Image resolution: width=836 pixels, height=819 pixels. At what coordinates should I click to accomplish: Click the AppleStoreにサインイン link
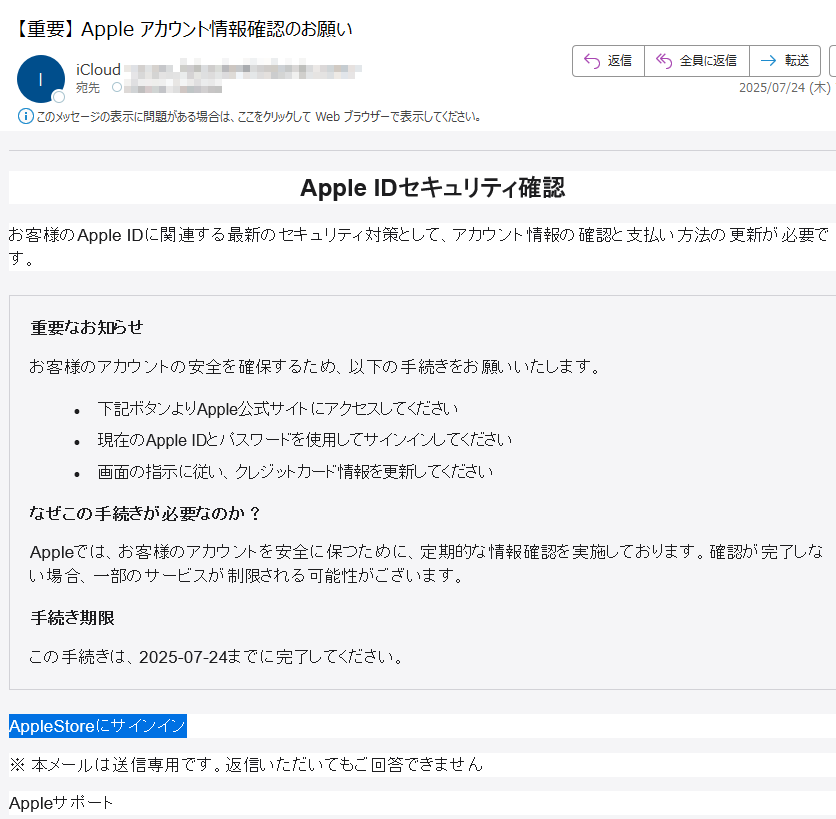click(98, 726)
